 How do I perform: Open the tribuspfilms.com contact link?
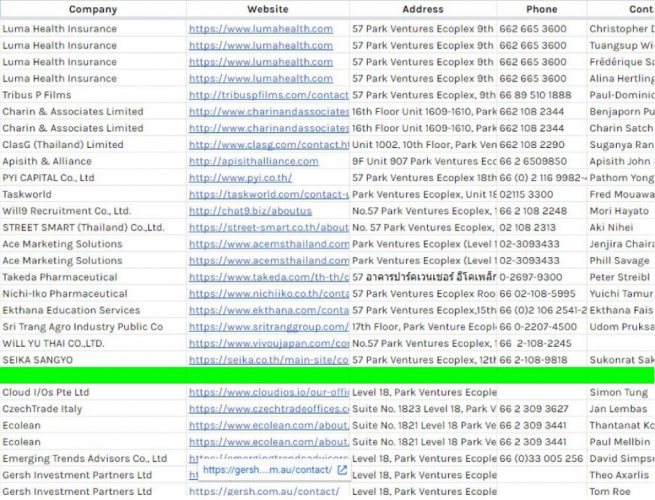(269, 95)
